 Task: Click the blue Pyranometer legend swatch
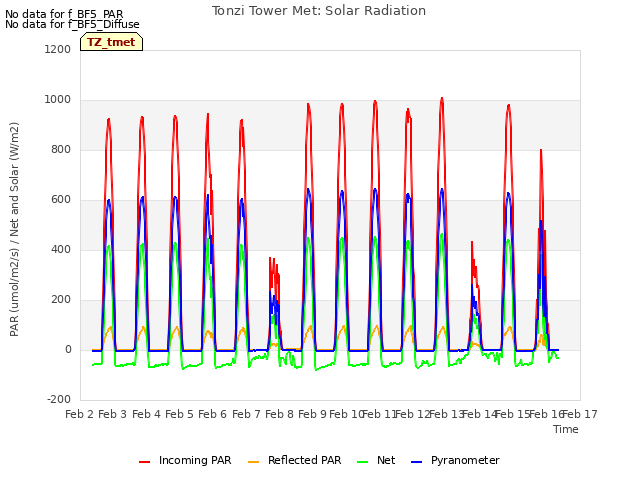point(417,462)
